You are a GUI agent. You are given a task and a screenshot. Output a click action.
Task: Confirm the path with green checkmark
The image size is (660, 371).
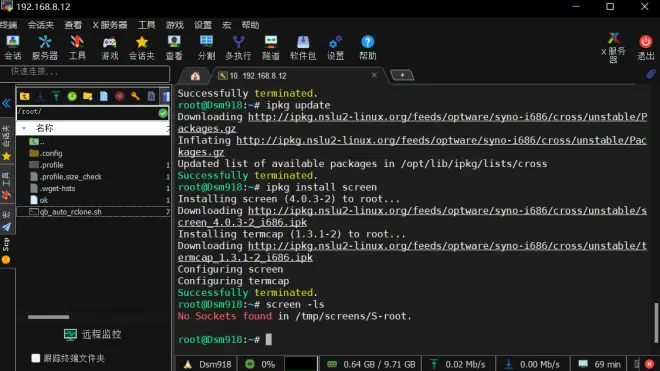(x=163, y=113)
